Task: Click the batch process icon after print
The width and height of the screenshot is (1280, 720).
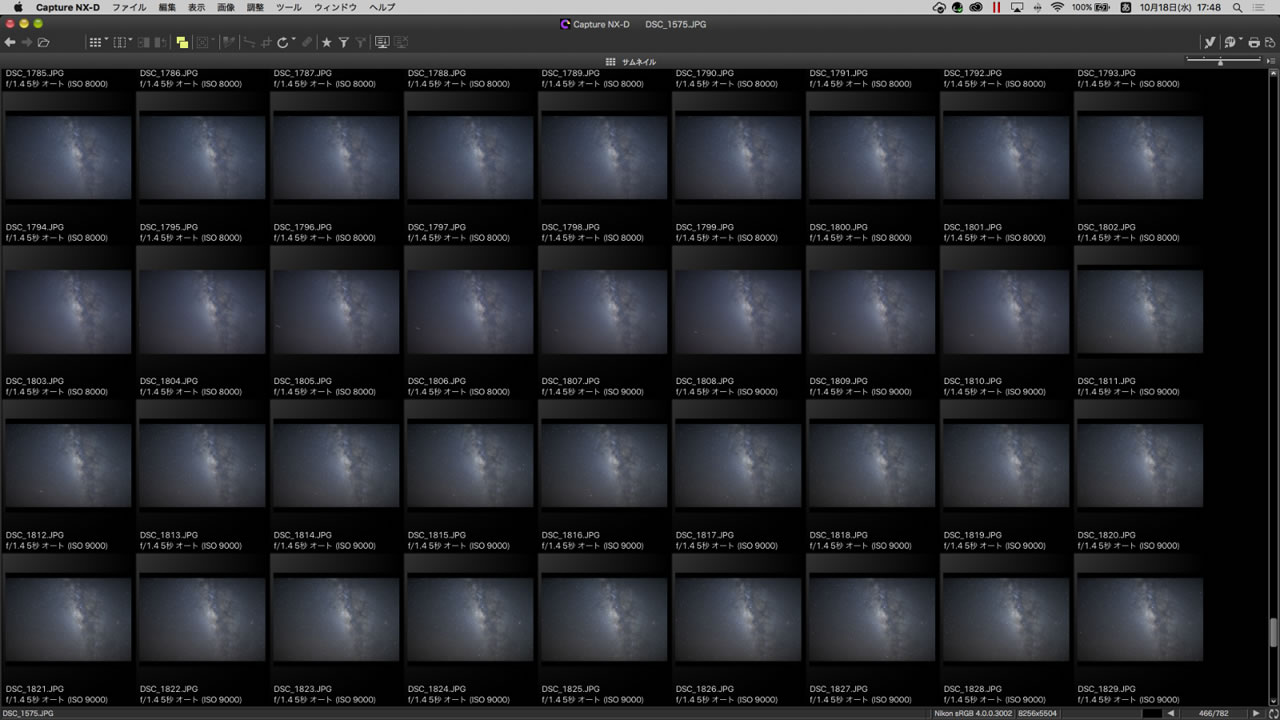Action: pyautogui.click(x=1270, y=43)
